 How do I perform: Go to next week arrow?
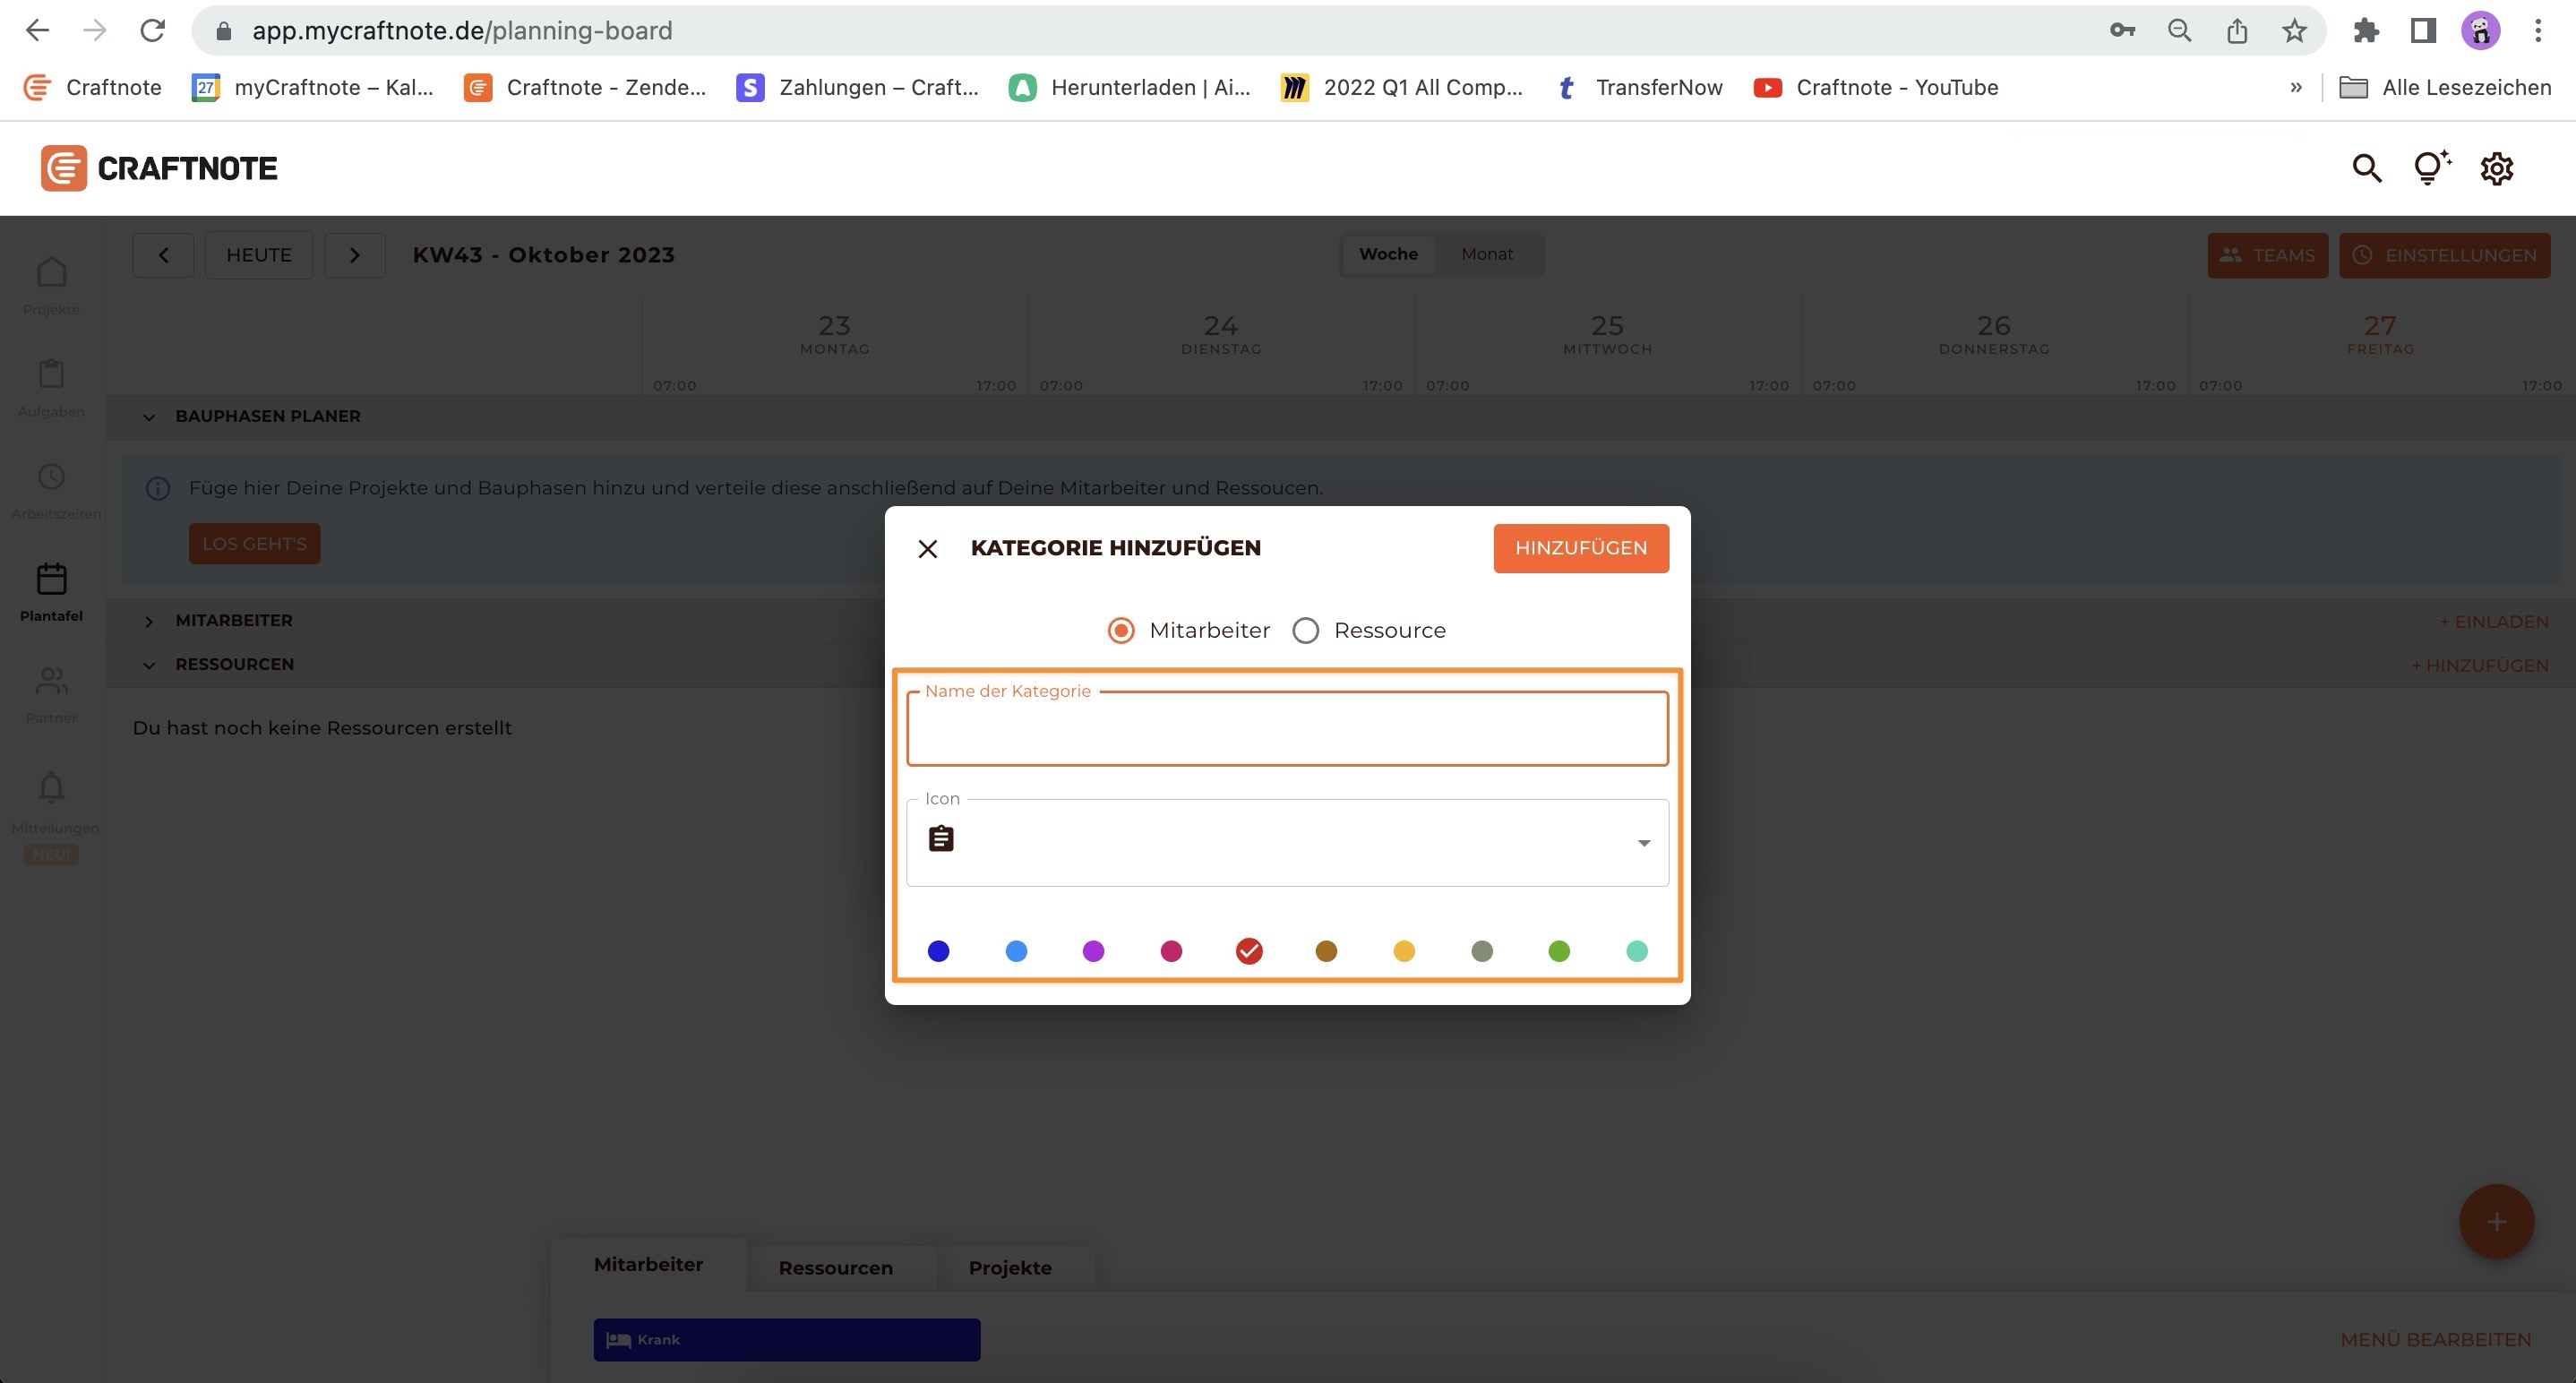354,255
